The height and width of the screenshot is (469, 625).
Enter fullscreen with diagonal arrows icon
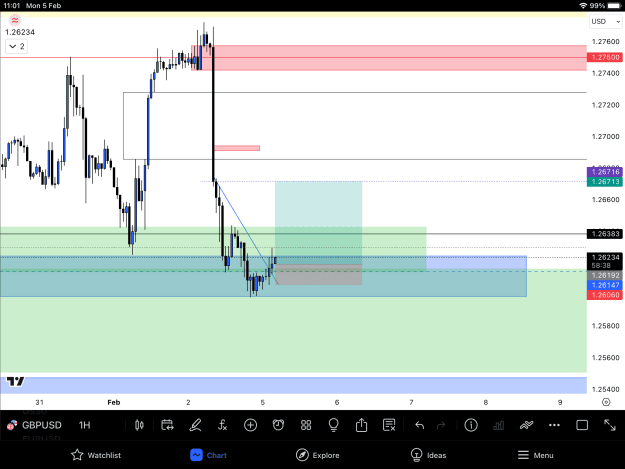pos(610,425)
